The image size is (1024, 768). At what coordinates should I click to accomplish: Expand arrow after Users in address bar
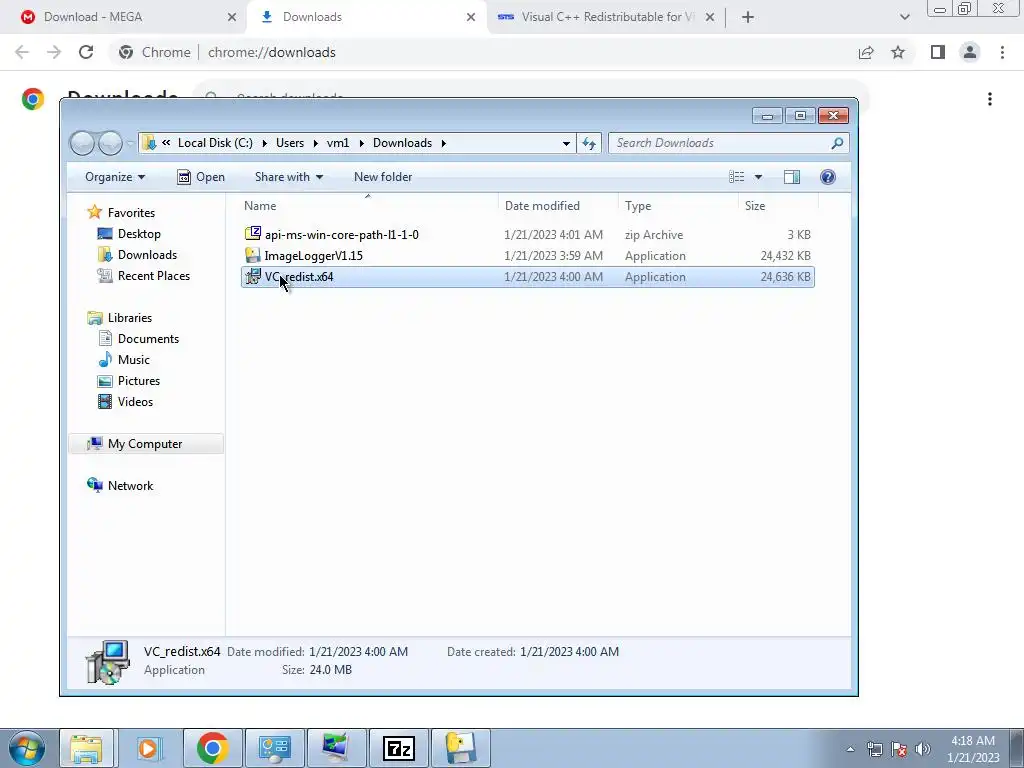tap(315, 143)
